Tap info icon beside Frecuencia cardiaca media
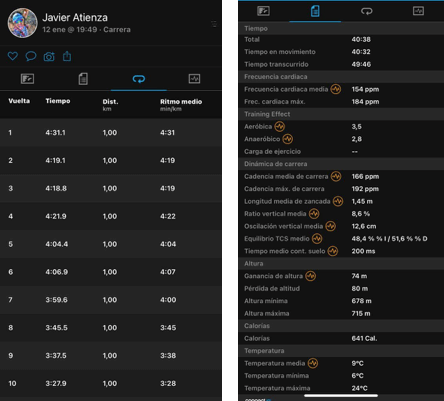This screenshot has width=444, height=401. (x=336, y=89)
